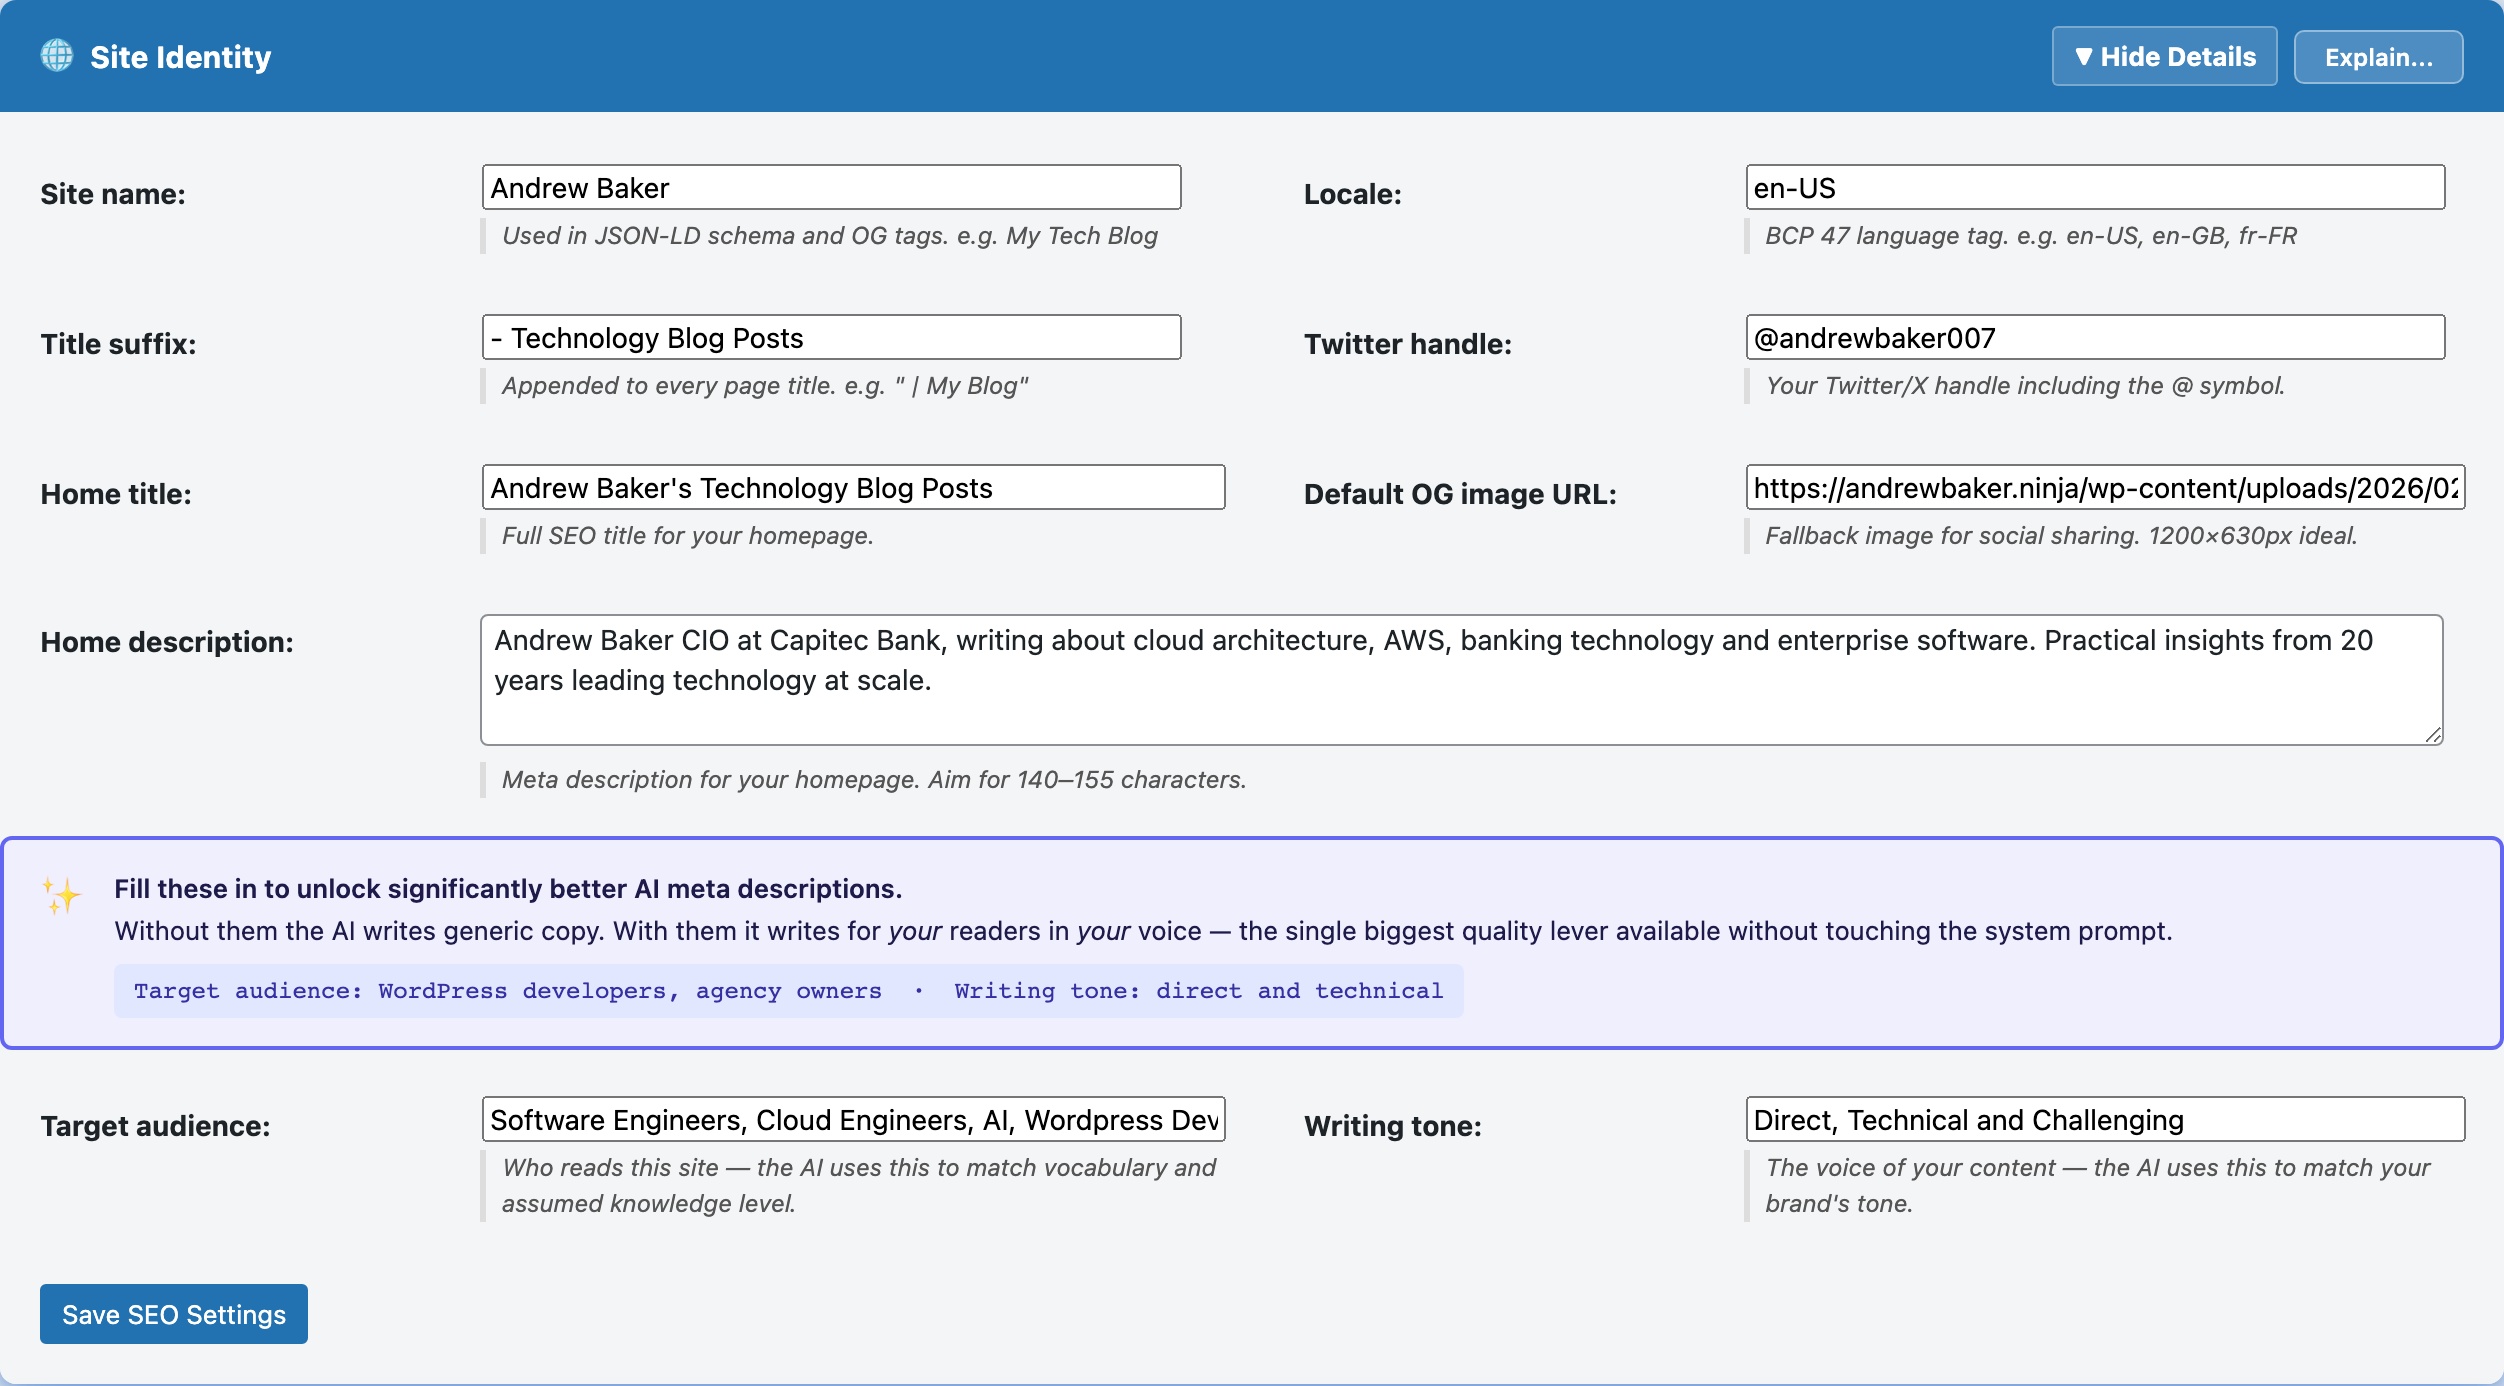The image size is (2504, 1386).
Task: Select the Site name input containing Andrew Baker
Action: point(831,186)
